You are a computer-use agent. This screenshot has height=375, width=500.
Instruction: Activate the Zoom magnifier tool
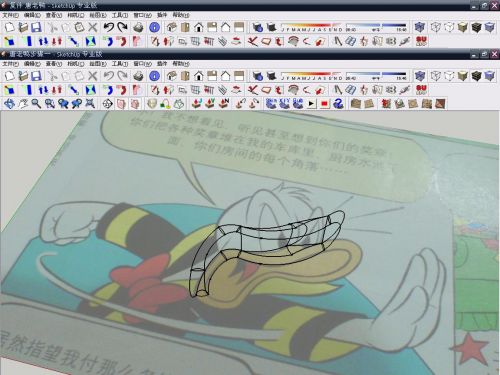(36, 104)
